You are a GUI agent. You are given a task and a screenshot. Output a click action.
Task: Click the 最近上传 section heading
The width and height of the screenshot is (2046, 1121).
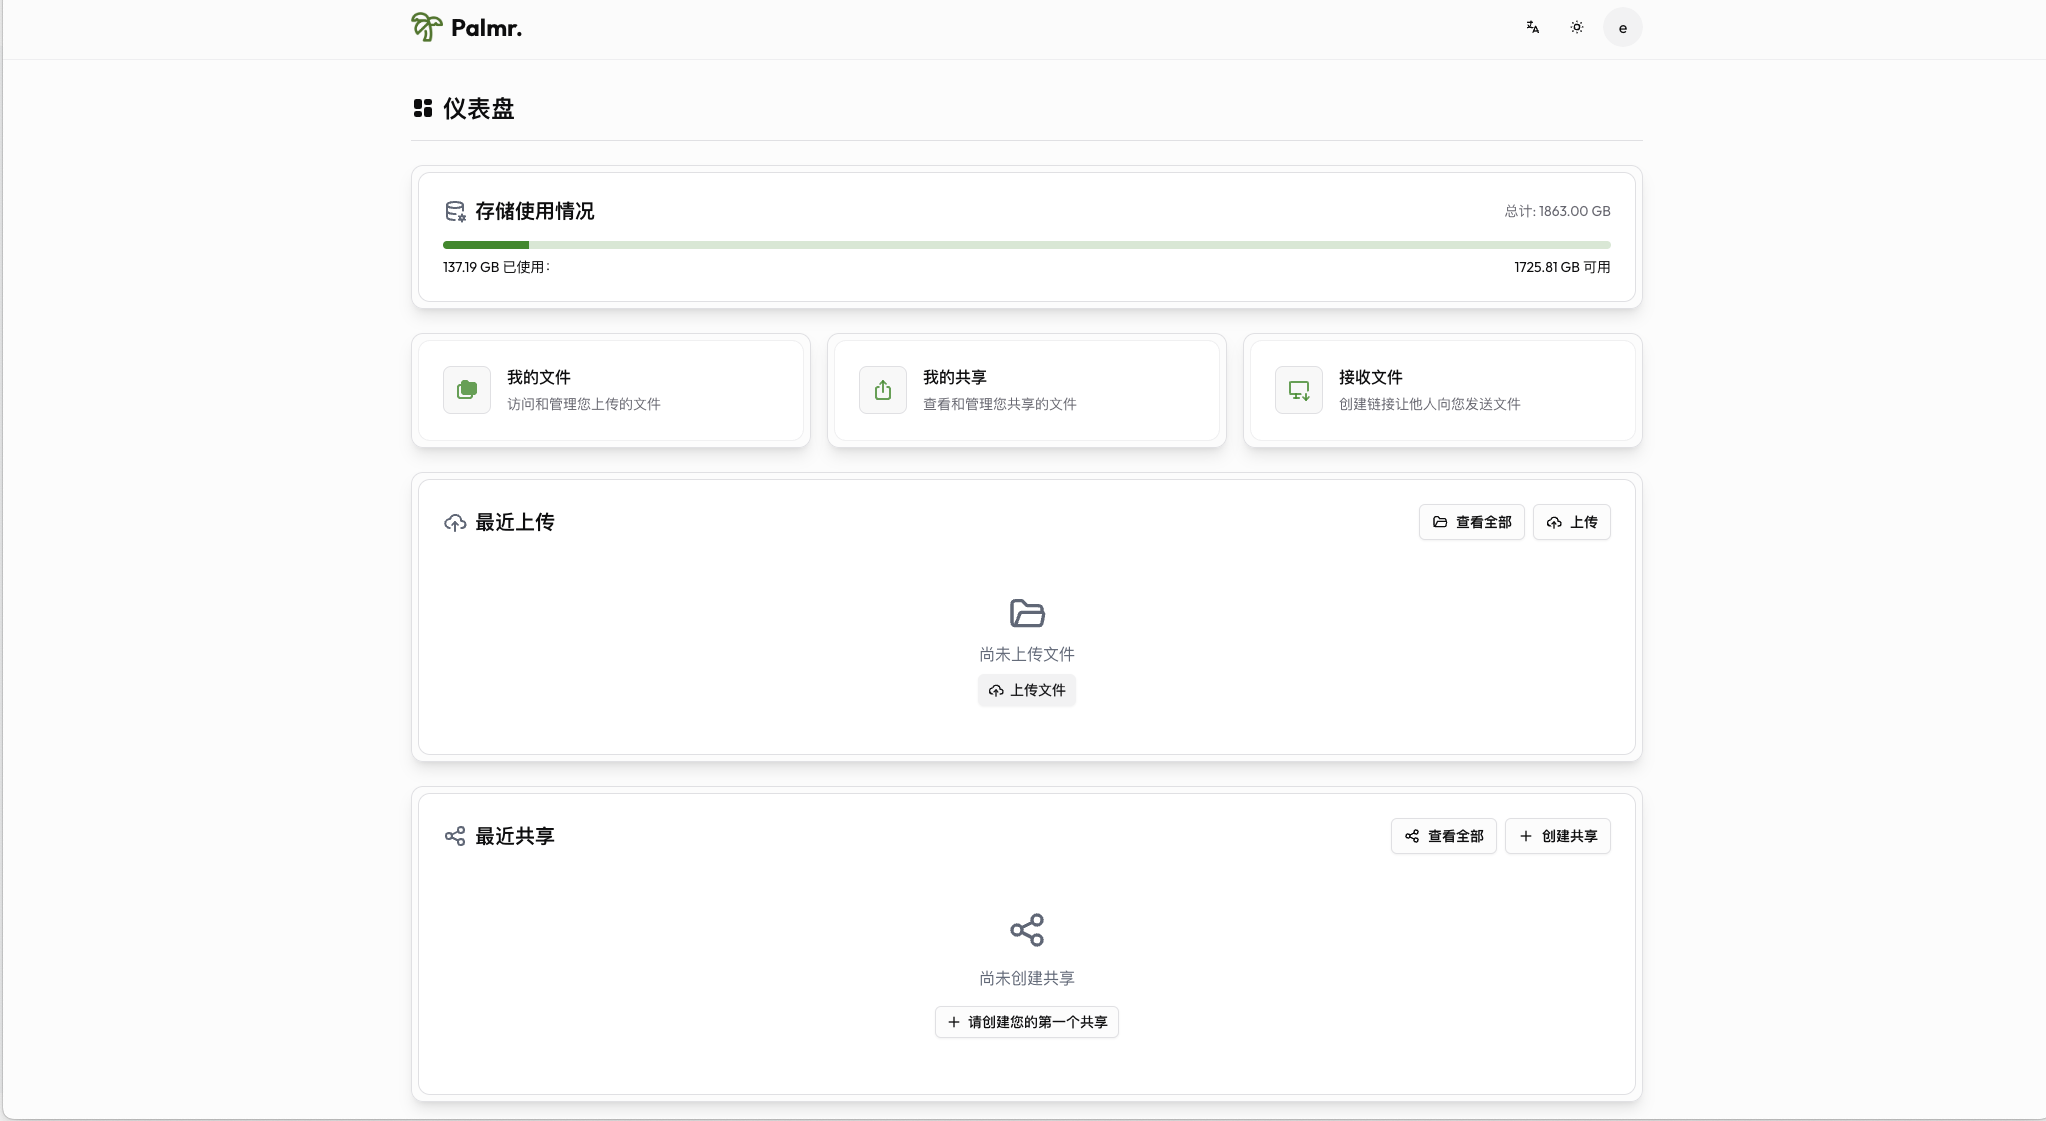click(515, 522)
